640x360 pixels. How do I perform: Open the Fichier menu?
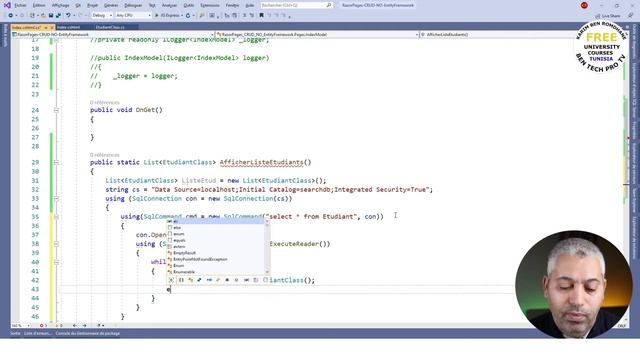20,5
